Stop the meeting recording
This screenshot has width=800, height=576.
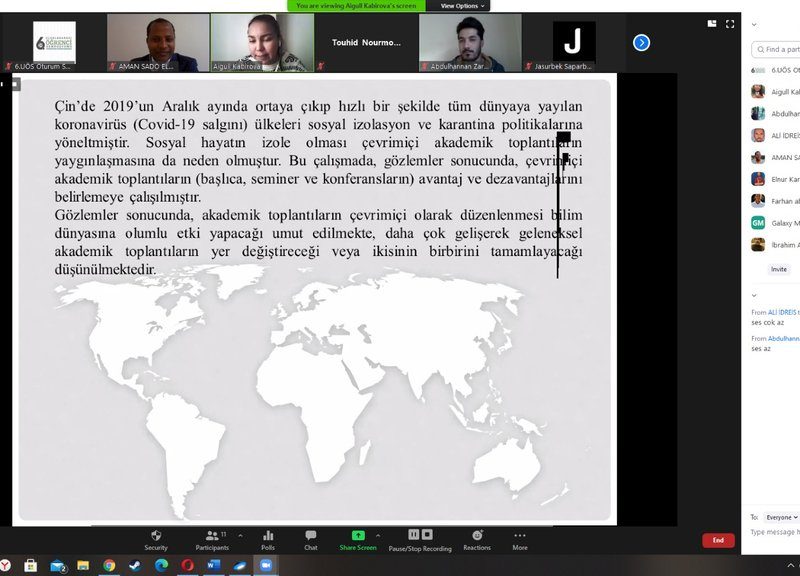pos(427,535)
